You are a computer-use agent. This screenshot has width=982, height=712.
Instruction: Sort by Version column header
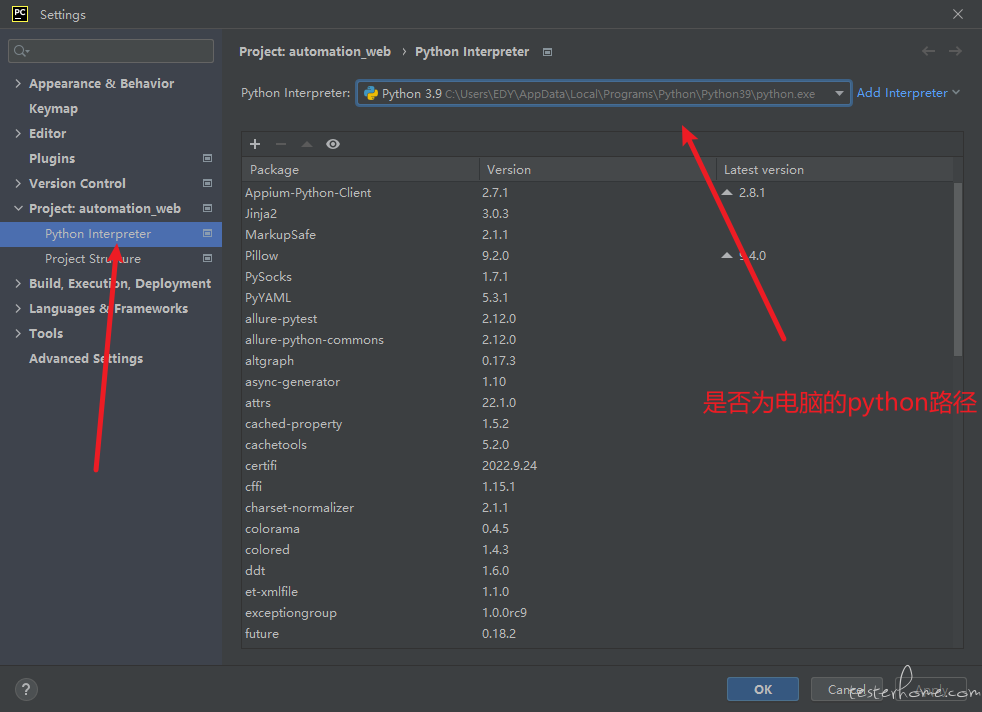pyautogui.click(x=597, y=170)
